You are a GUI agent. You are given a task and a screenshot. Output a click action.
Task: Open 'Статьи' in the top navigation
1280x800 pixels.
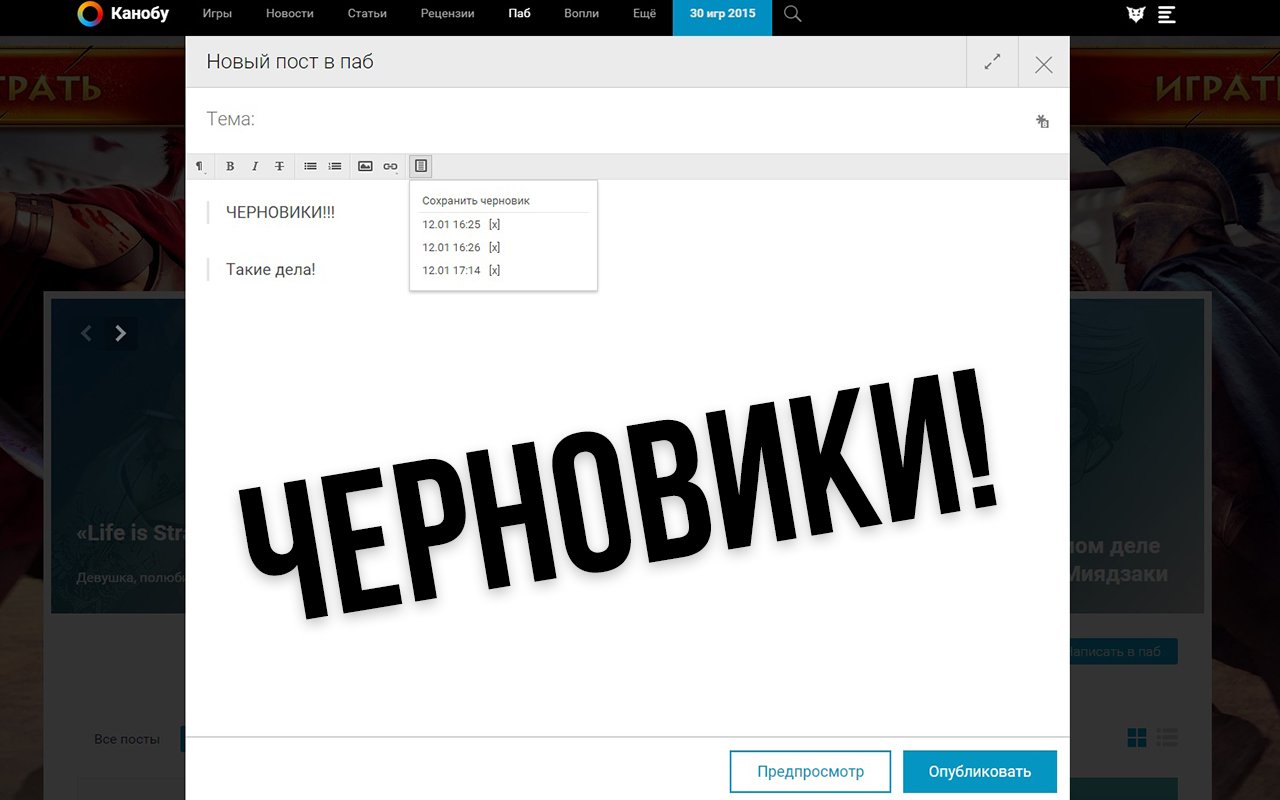(367, 14)
